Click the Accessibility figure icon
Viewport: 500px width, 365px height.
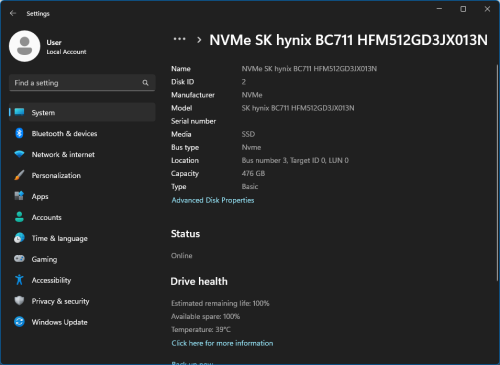click(x=19, y=280)
